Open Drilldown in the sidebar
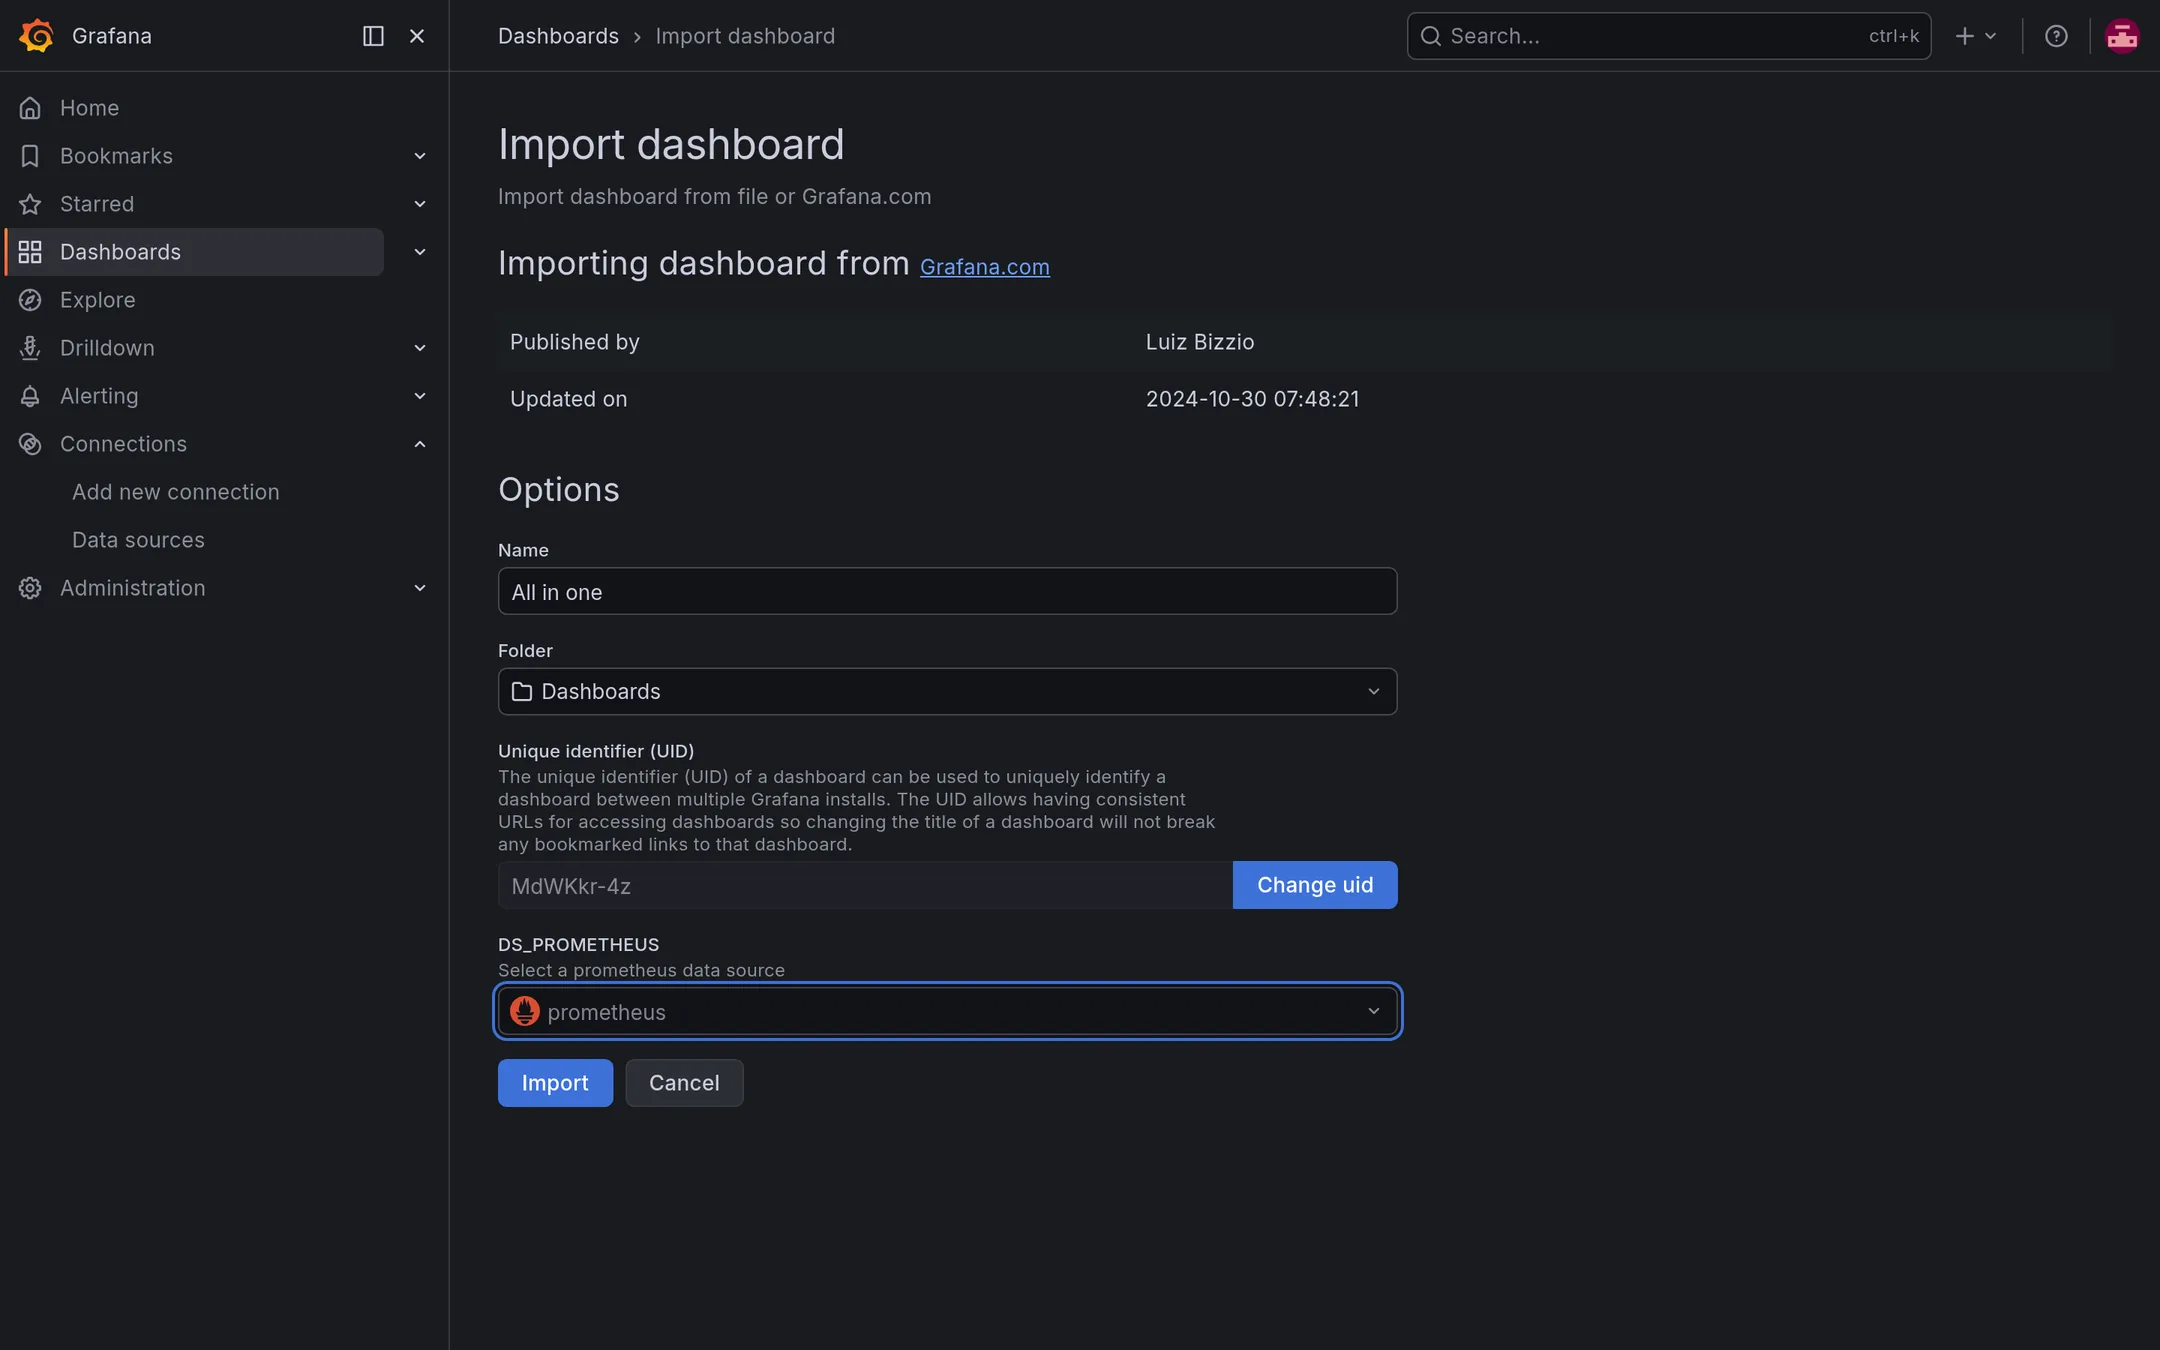Viewport: 2160px width, 1350px height. 107,348
